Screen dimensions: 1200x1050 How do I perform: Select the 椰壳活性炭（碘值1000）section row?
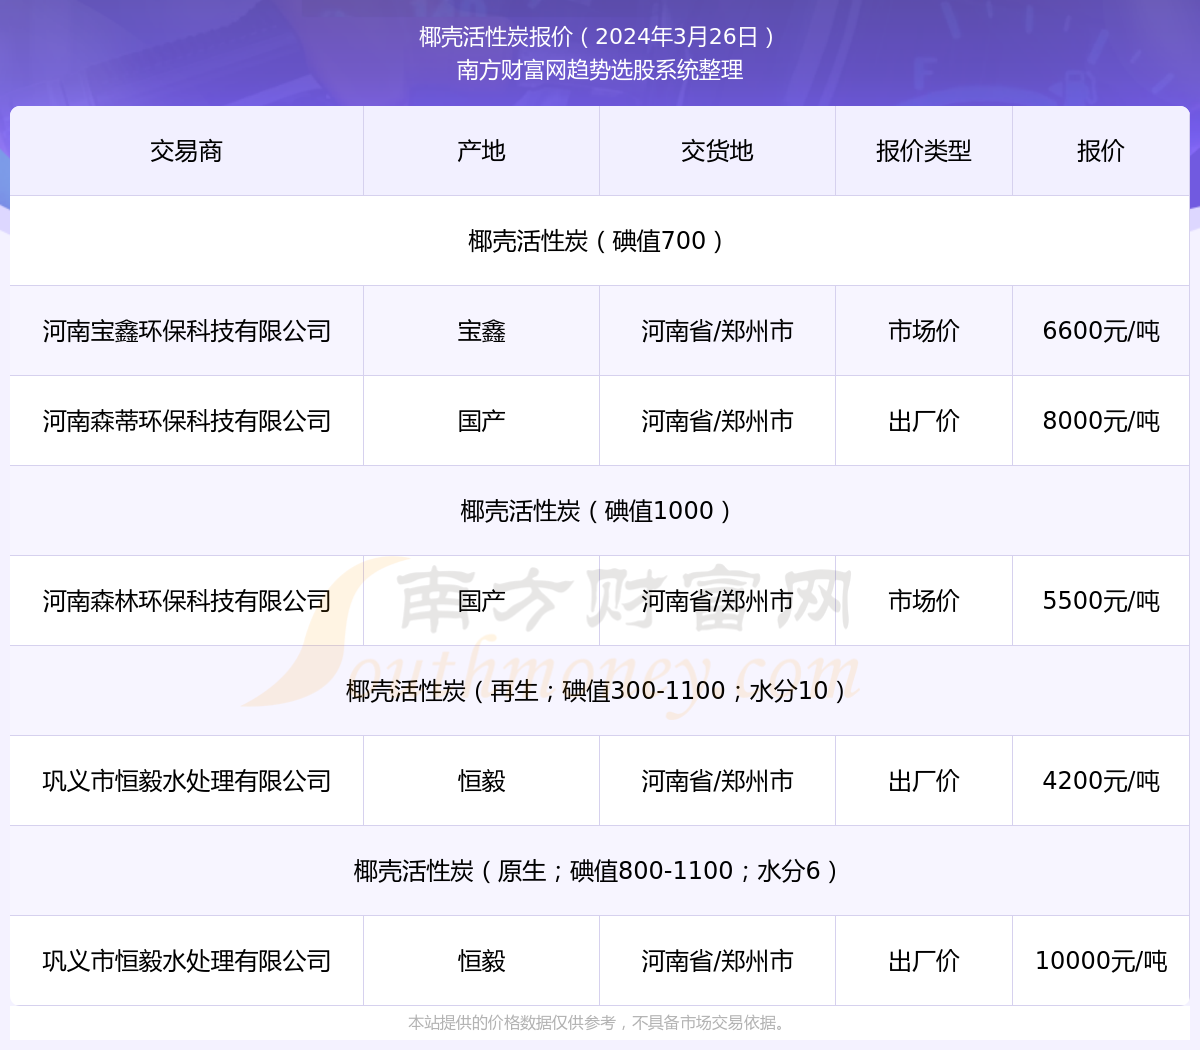click(600, 511)
